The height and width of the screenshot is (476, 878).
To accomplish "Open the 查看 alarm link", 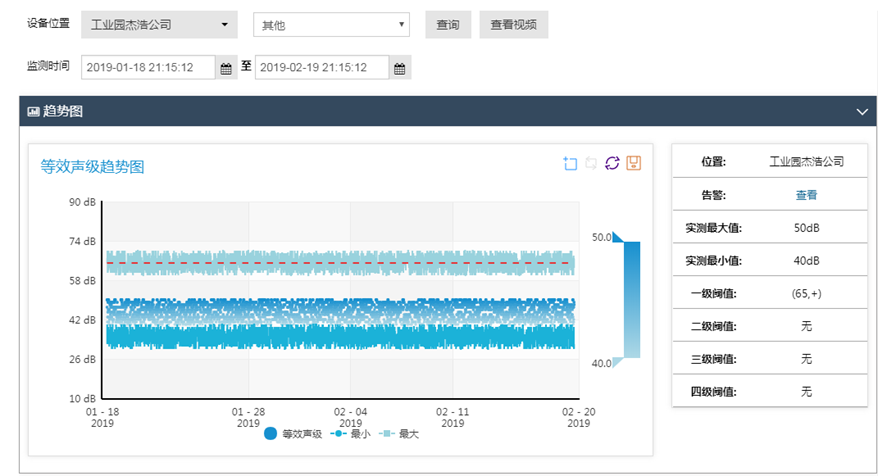I will [x=806, y=195].
